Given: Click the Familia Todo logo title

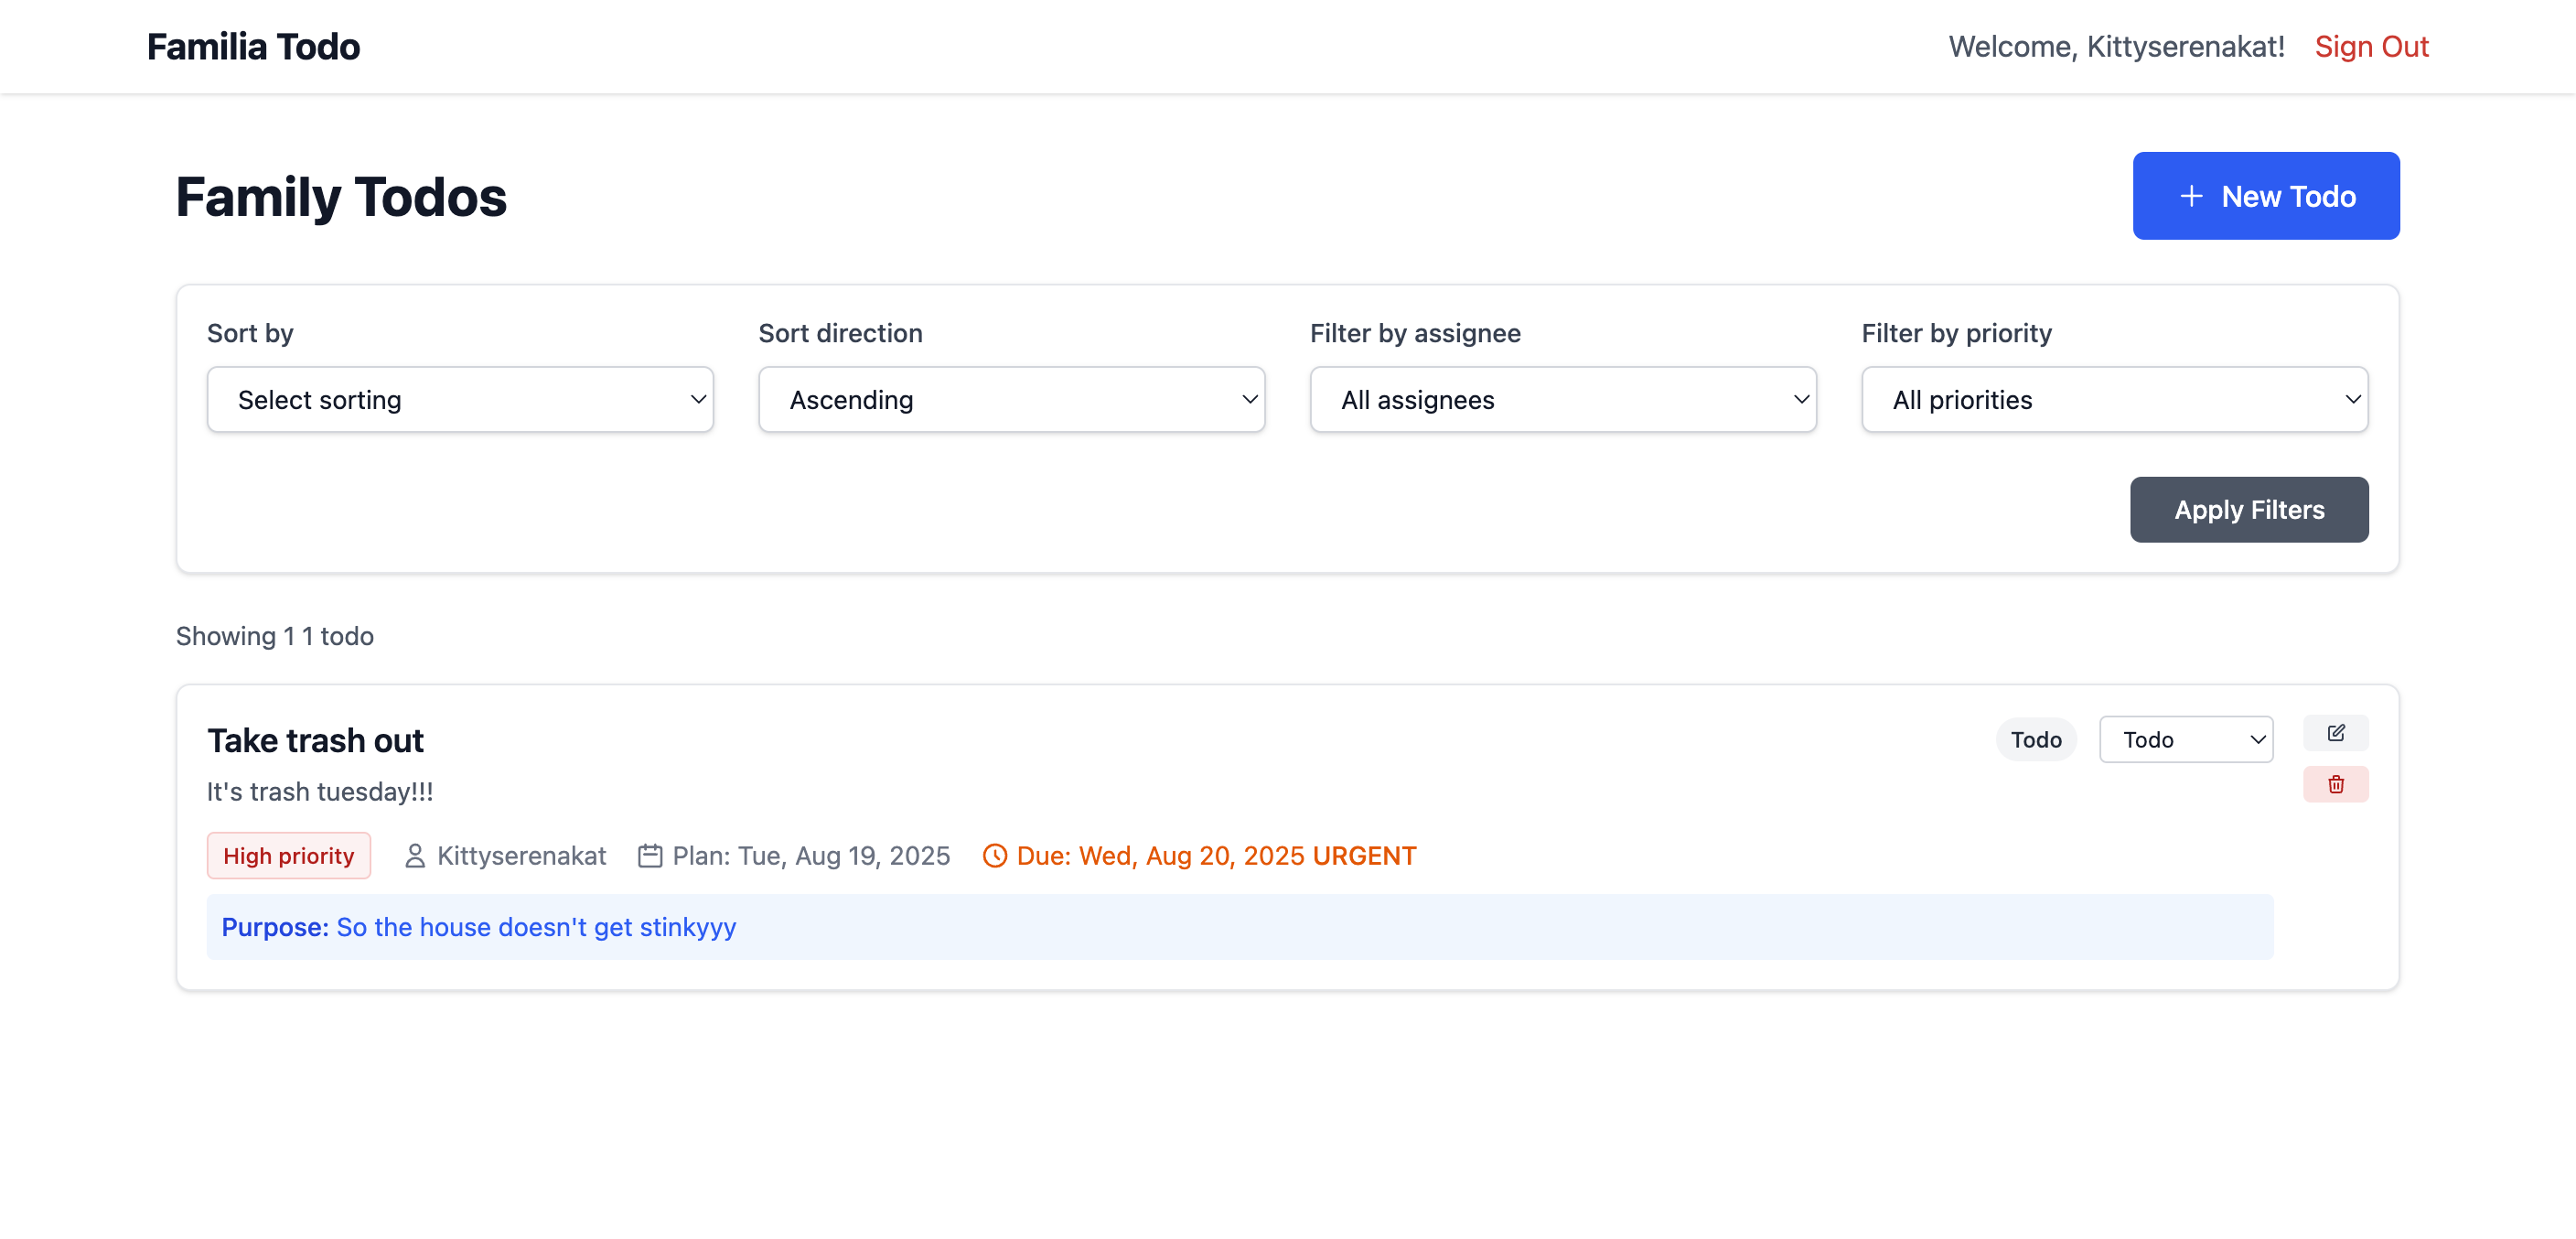Looking at the screenshot, I should click(253, 47).
